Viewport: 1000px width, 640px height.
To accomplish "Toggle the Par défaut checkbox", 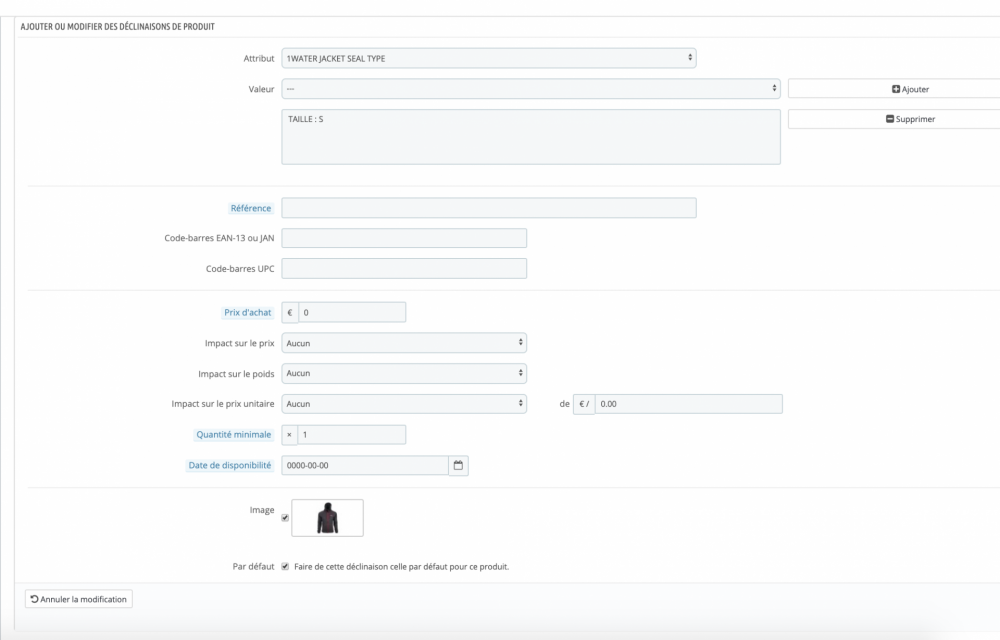I will [285, 566].
